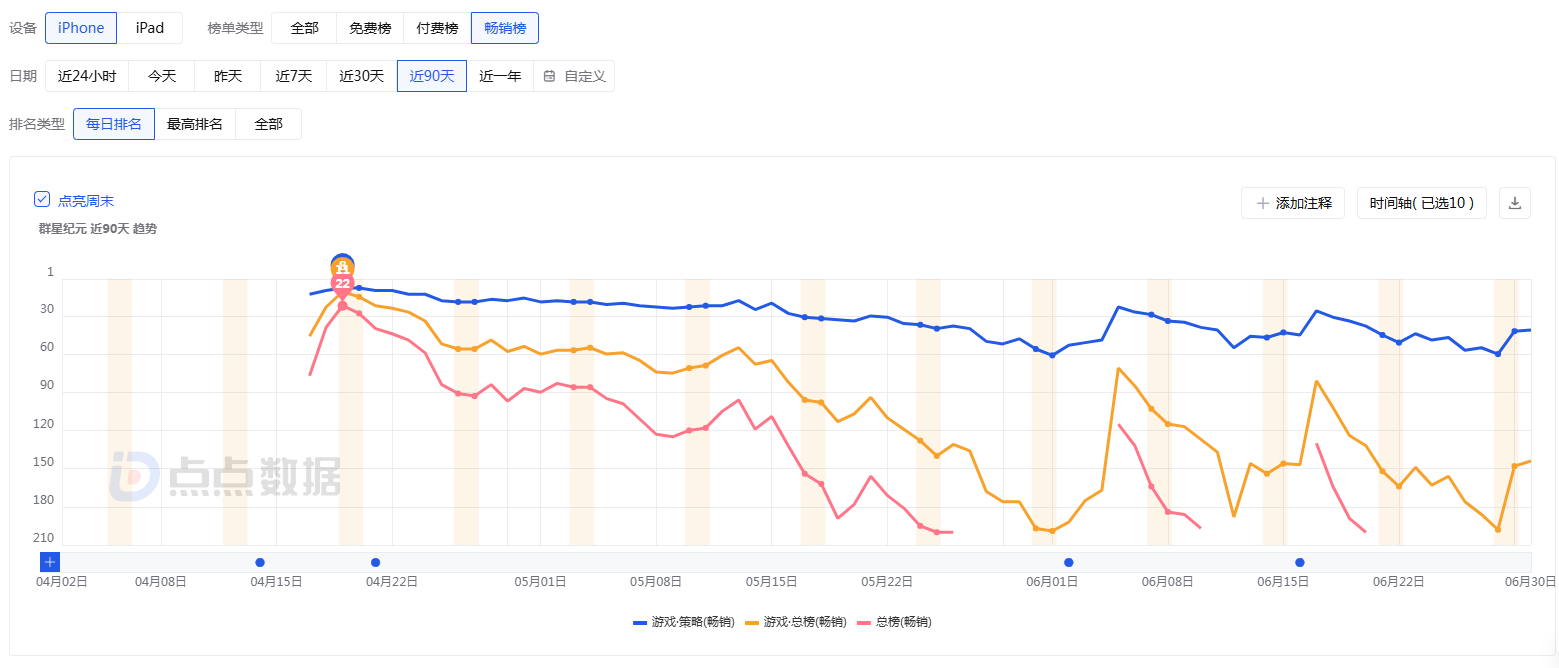Click the blue plus icon on timeline

(x=50, y=562)
